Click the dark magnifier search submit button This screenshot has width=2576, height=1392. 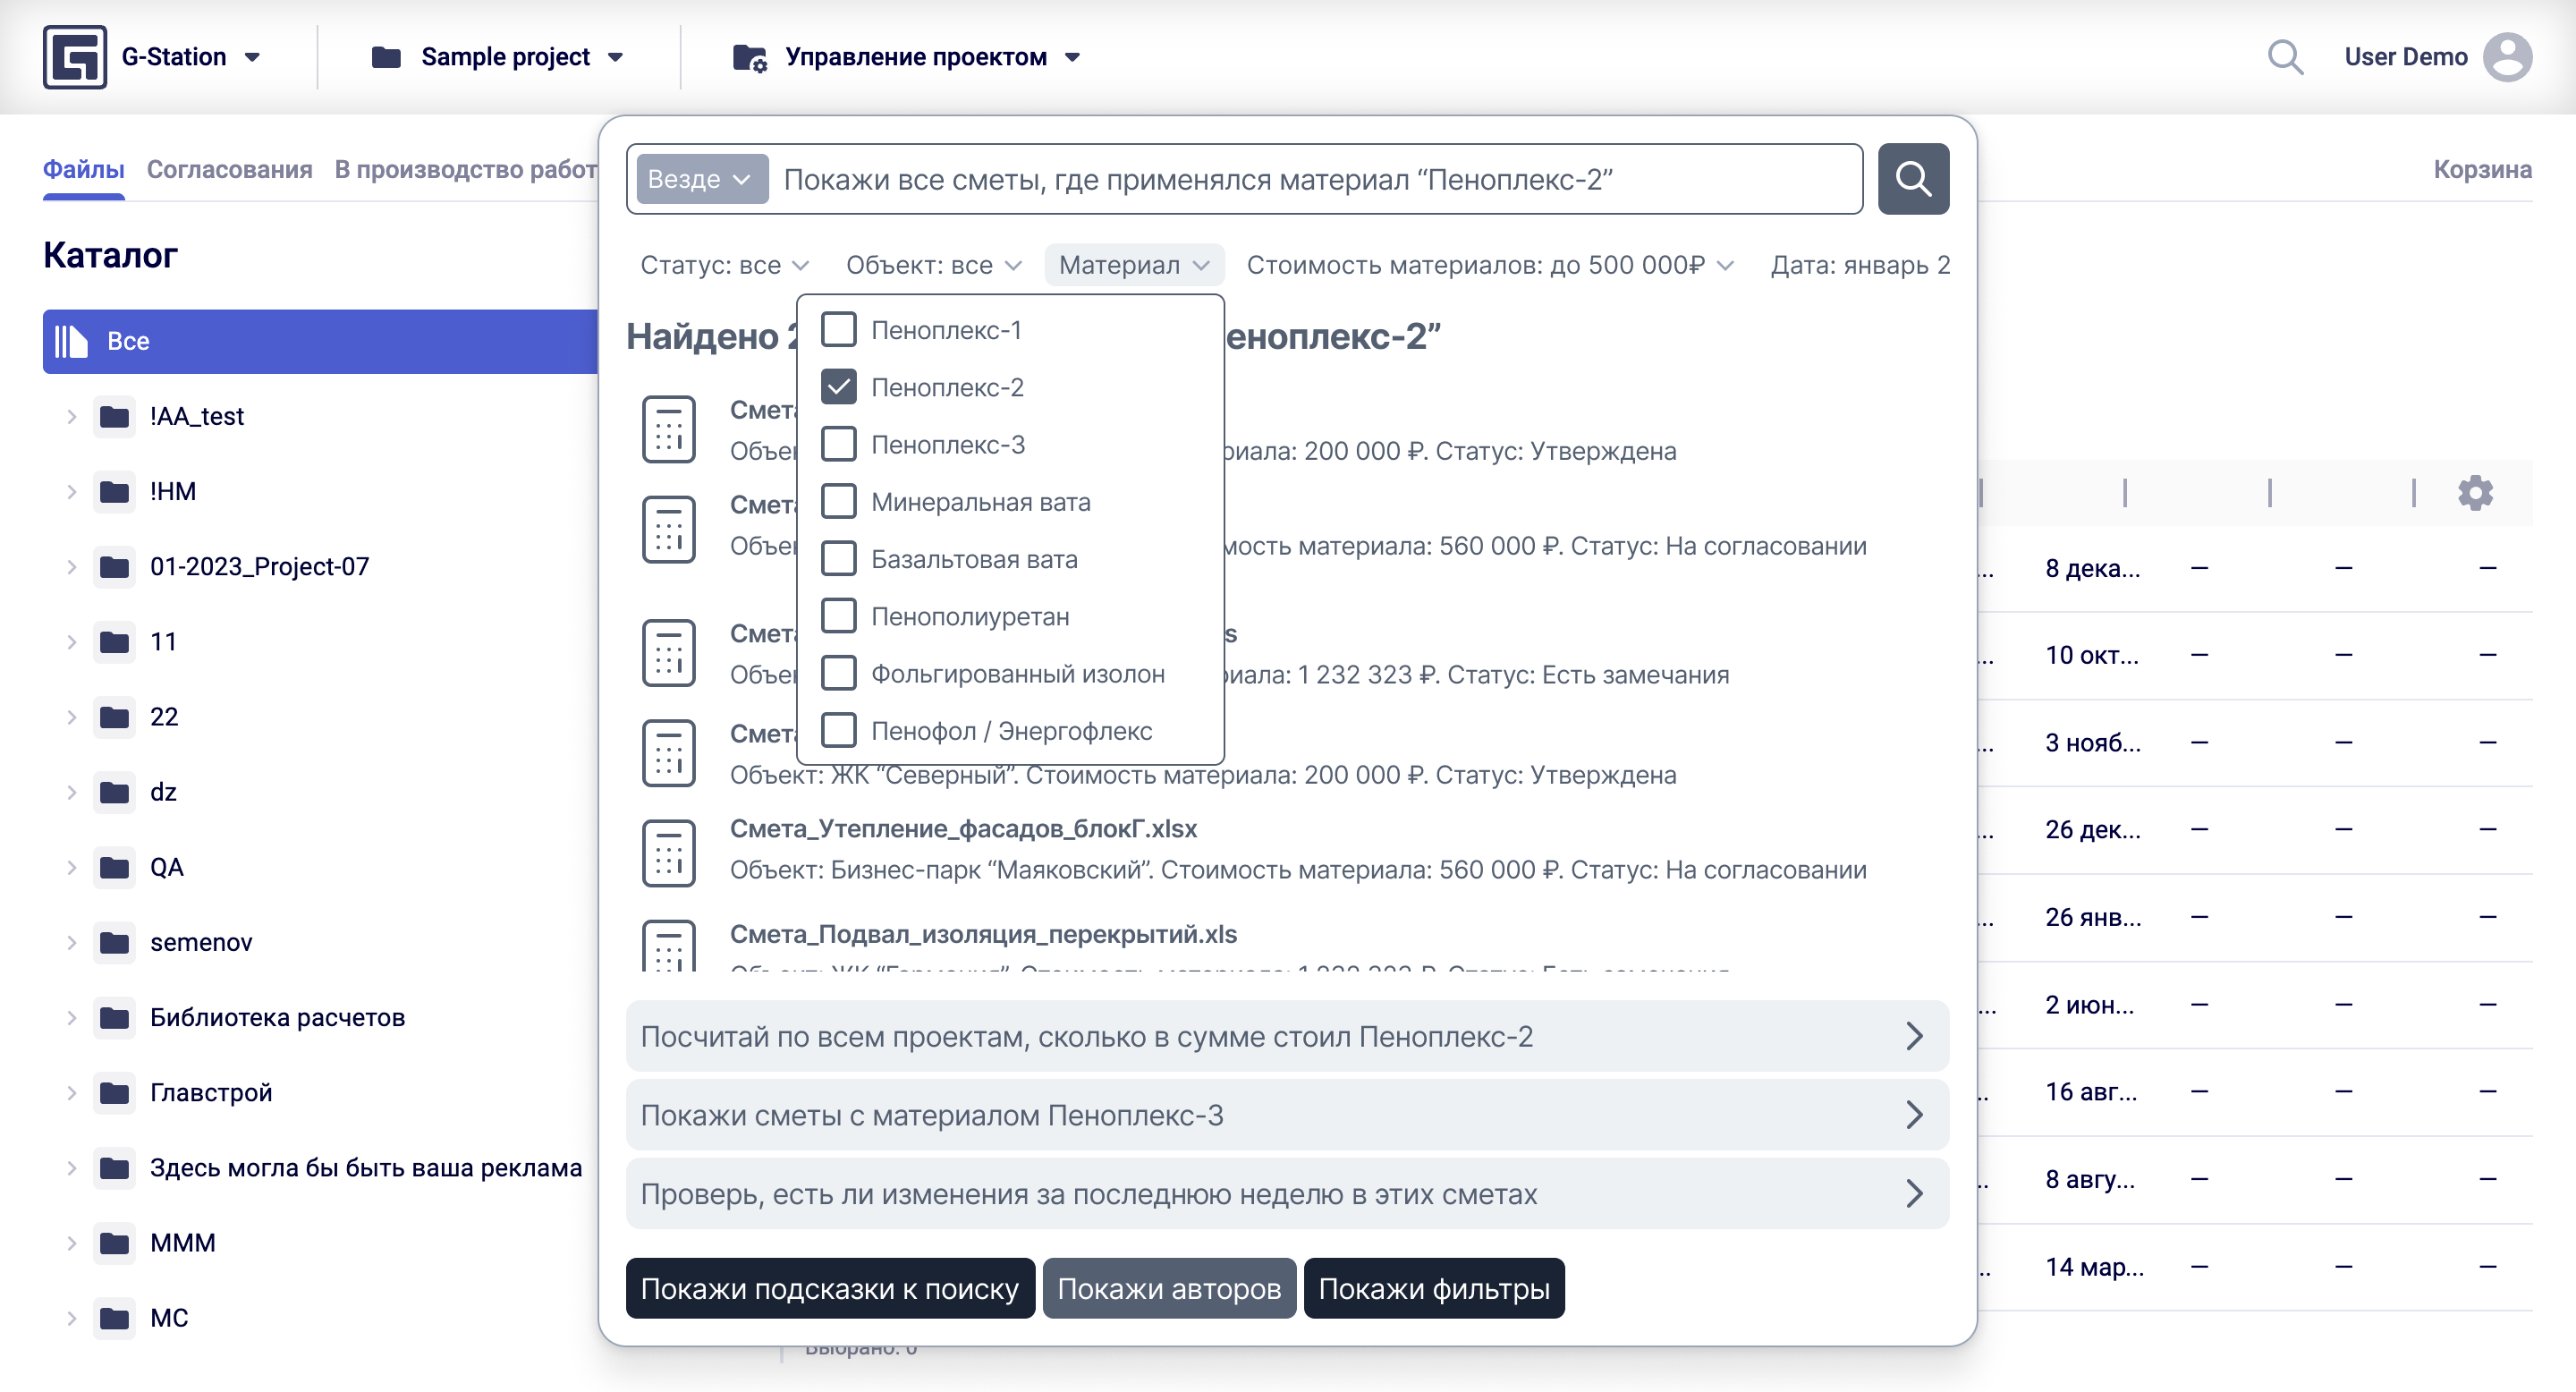tap(1912, 179)
